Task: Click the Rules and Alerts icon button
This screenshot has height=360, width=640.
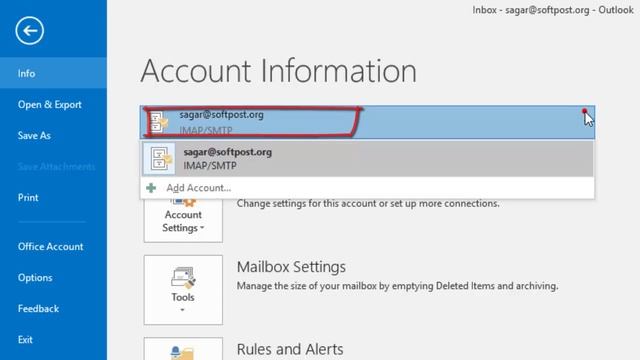Action: point(183,349)
